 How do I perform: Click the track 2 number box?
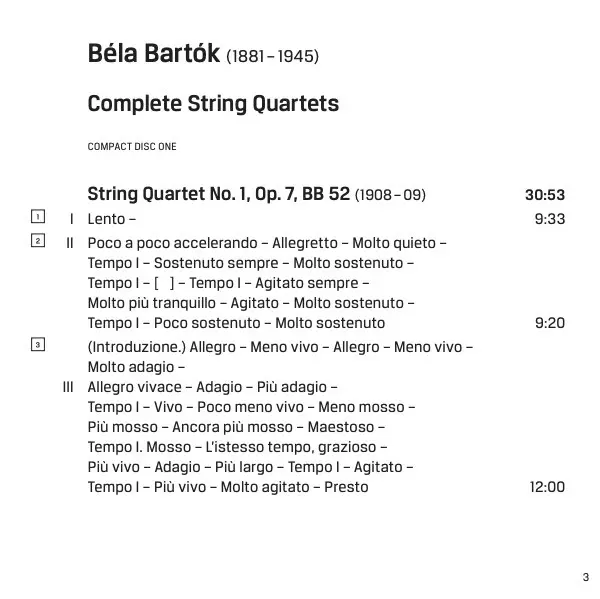click(x=37, y=241)
